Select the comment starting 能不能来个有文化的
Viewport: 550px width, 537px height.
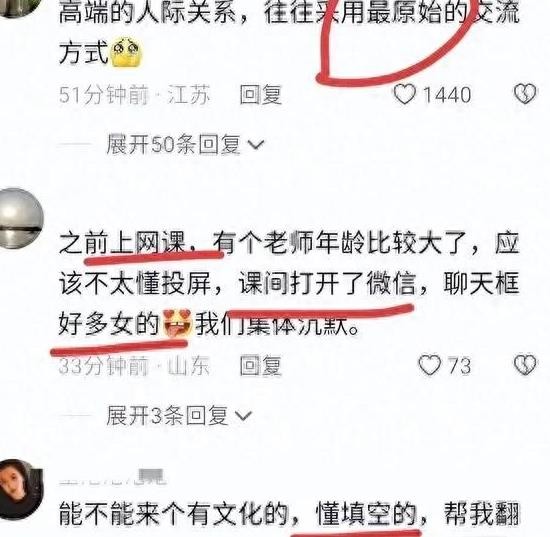tap(289, 515)
